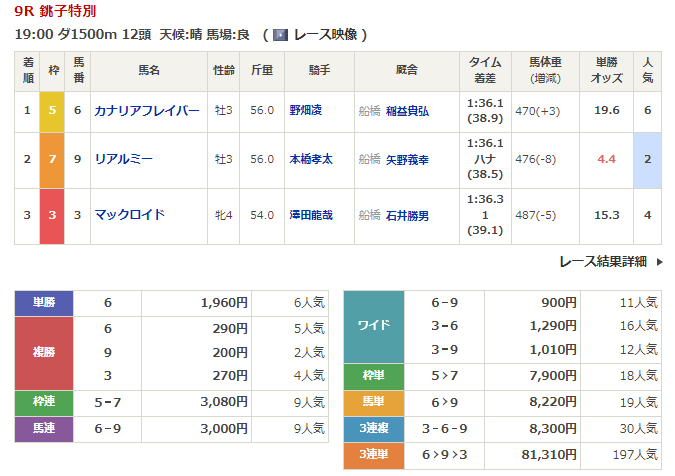Click the 3連単 payout label

373,455
